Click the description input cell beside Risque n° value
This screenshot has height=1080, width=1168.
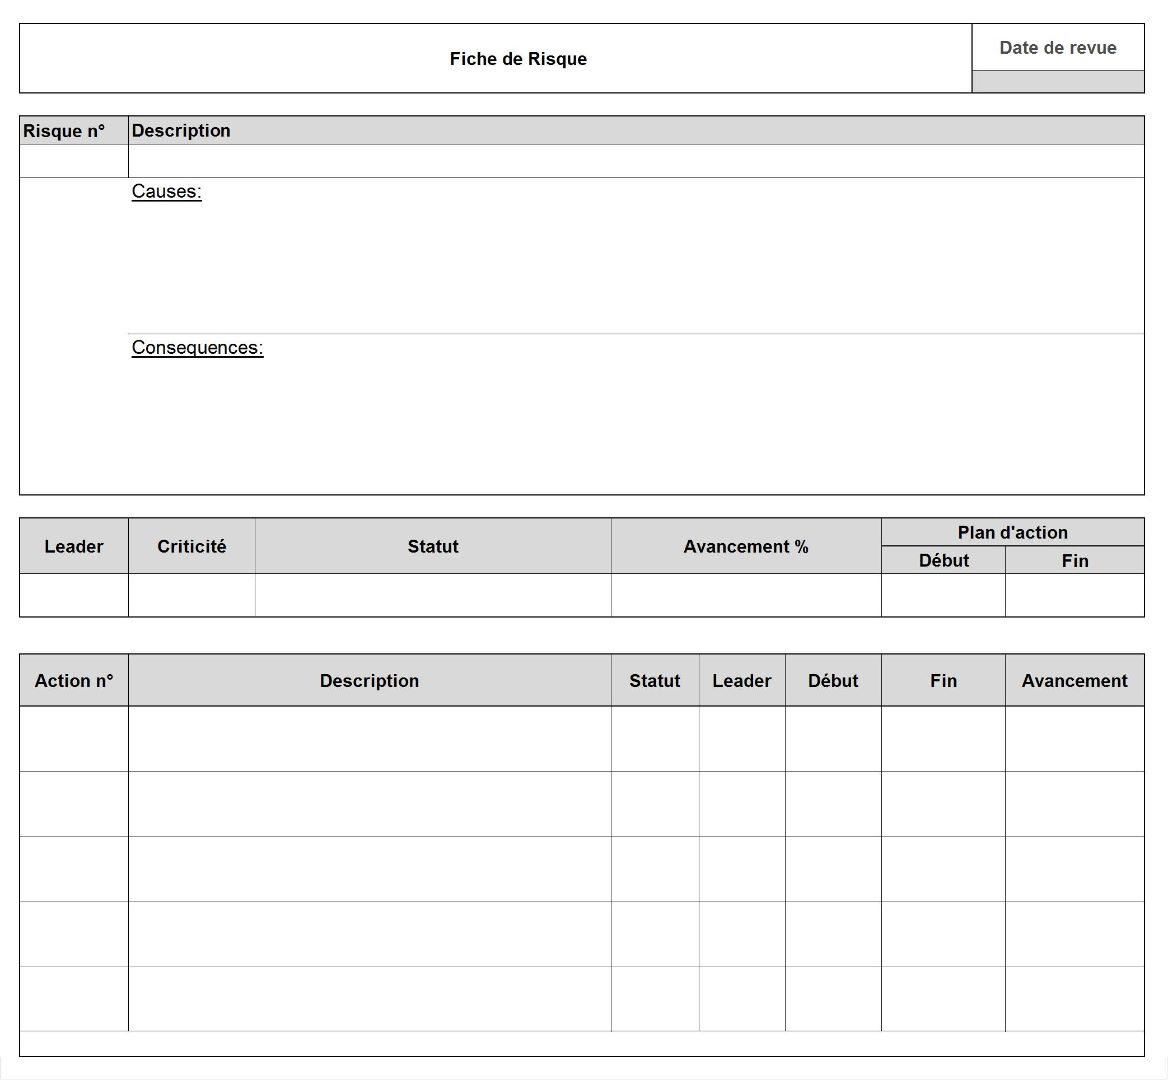click(x=636, y=161)
